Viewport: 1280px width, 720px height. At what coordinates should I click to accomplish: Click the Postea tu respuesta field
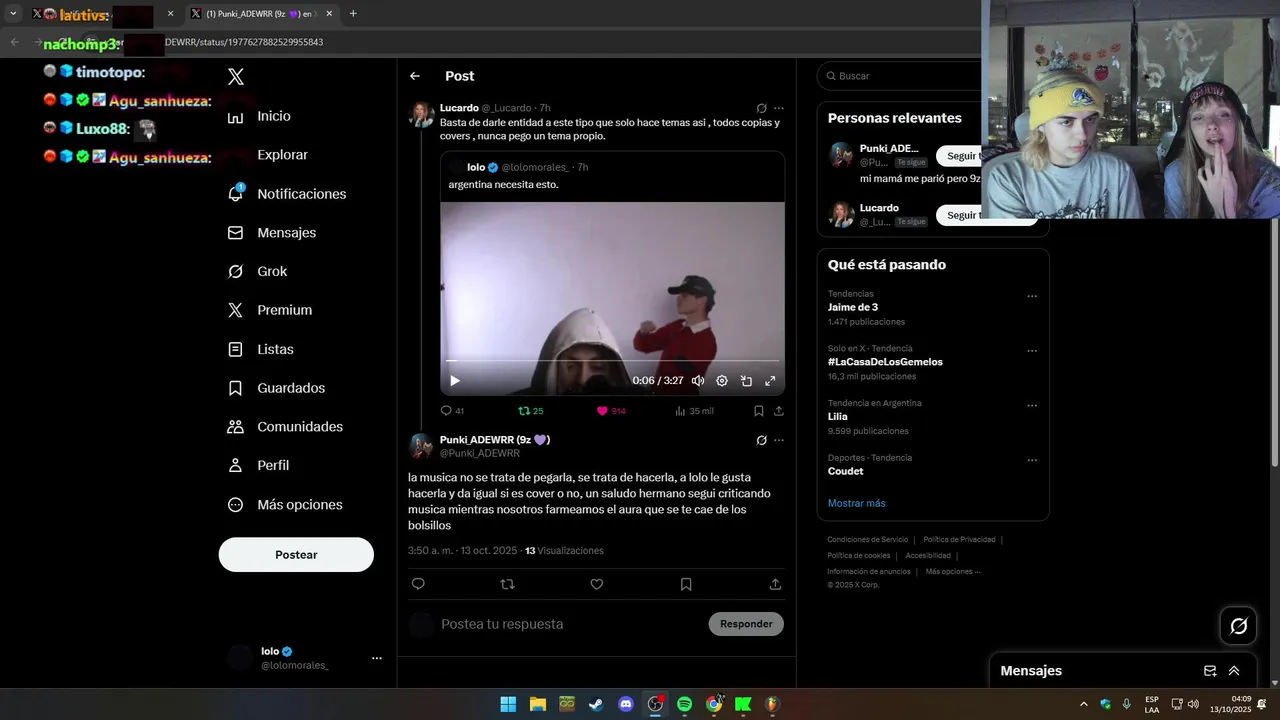pyautogui.click(x=570, y=624)
